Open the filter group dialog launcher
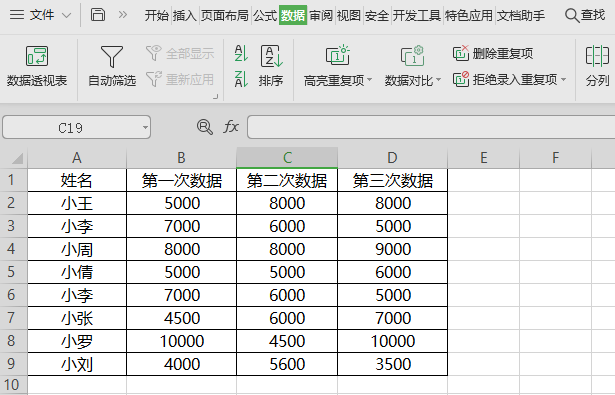 pyautogui.click(x=215, y=96)
